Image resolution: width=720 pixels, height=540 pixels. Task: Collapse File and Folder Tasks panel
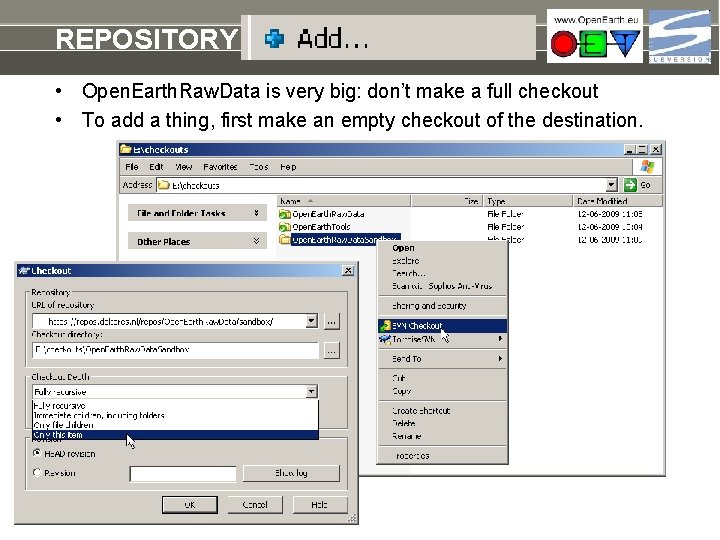pos(256,213)
